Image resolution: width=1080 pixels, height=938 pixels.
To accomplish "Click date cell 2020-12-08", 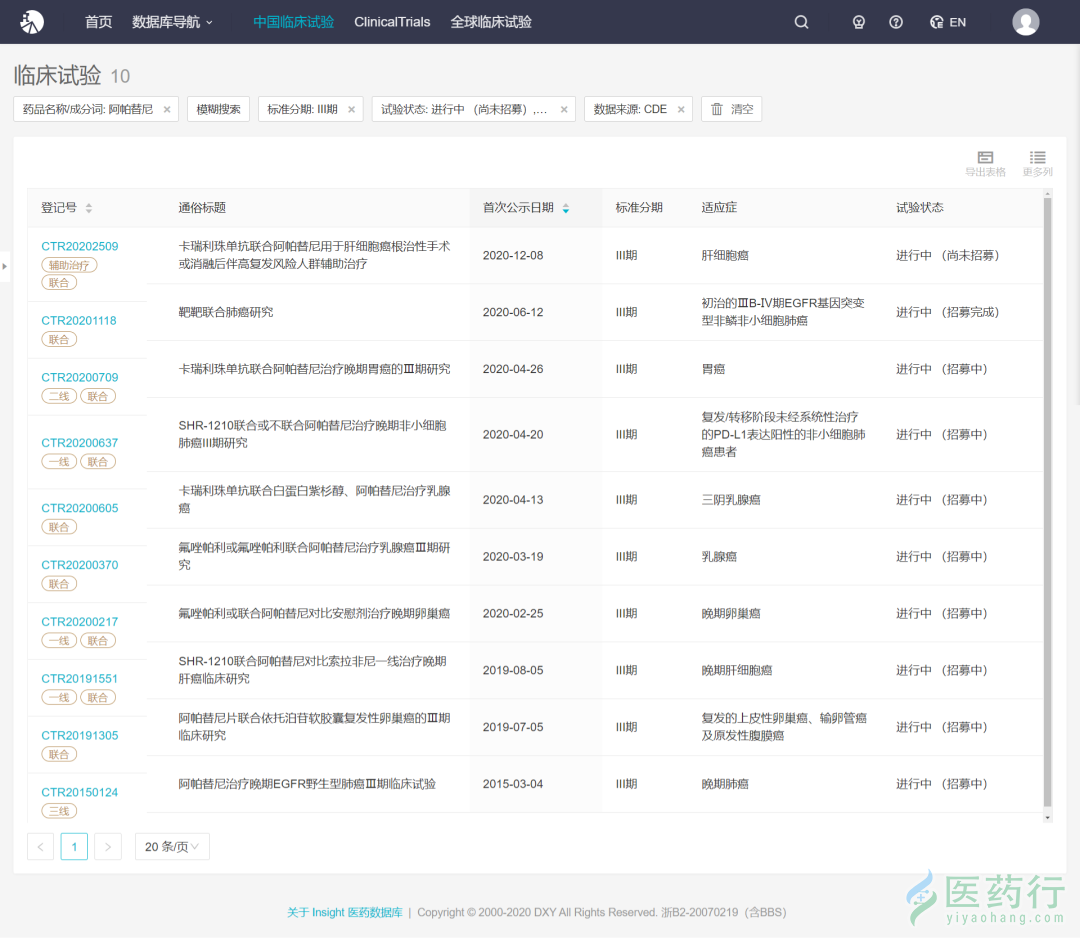I will pos(513,256).
